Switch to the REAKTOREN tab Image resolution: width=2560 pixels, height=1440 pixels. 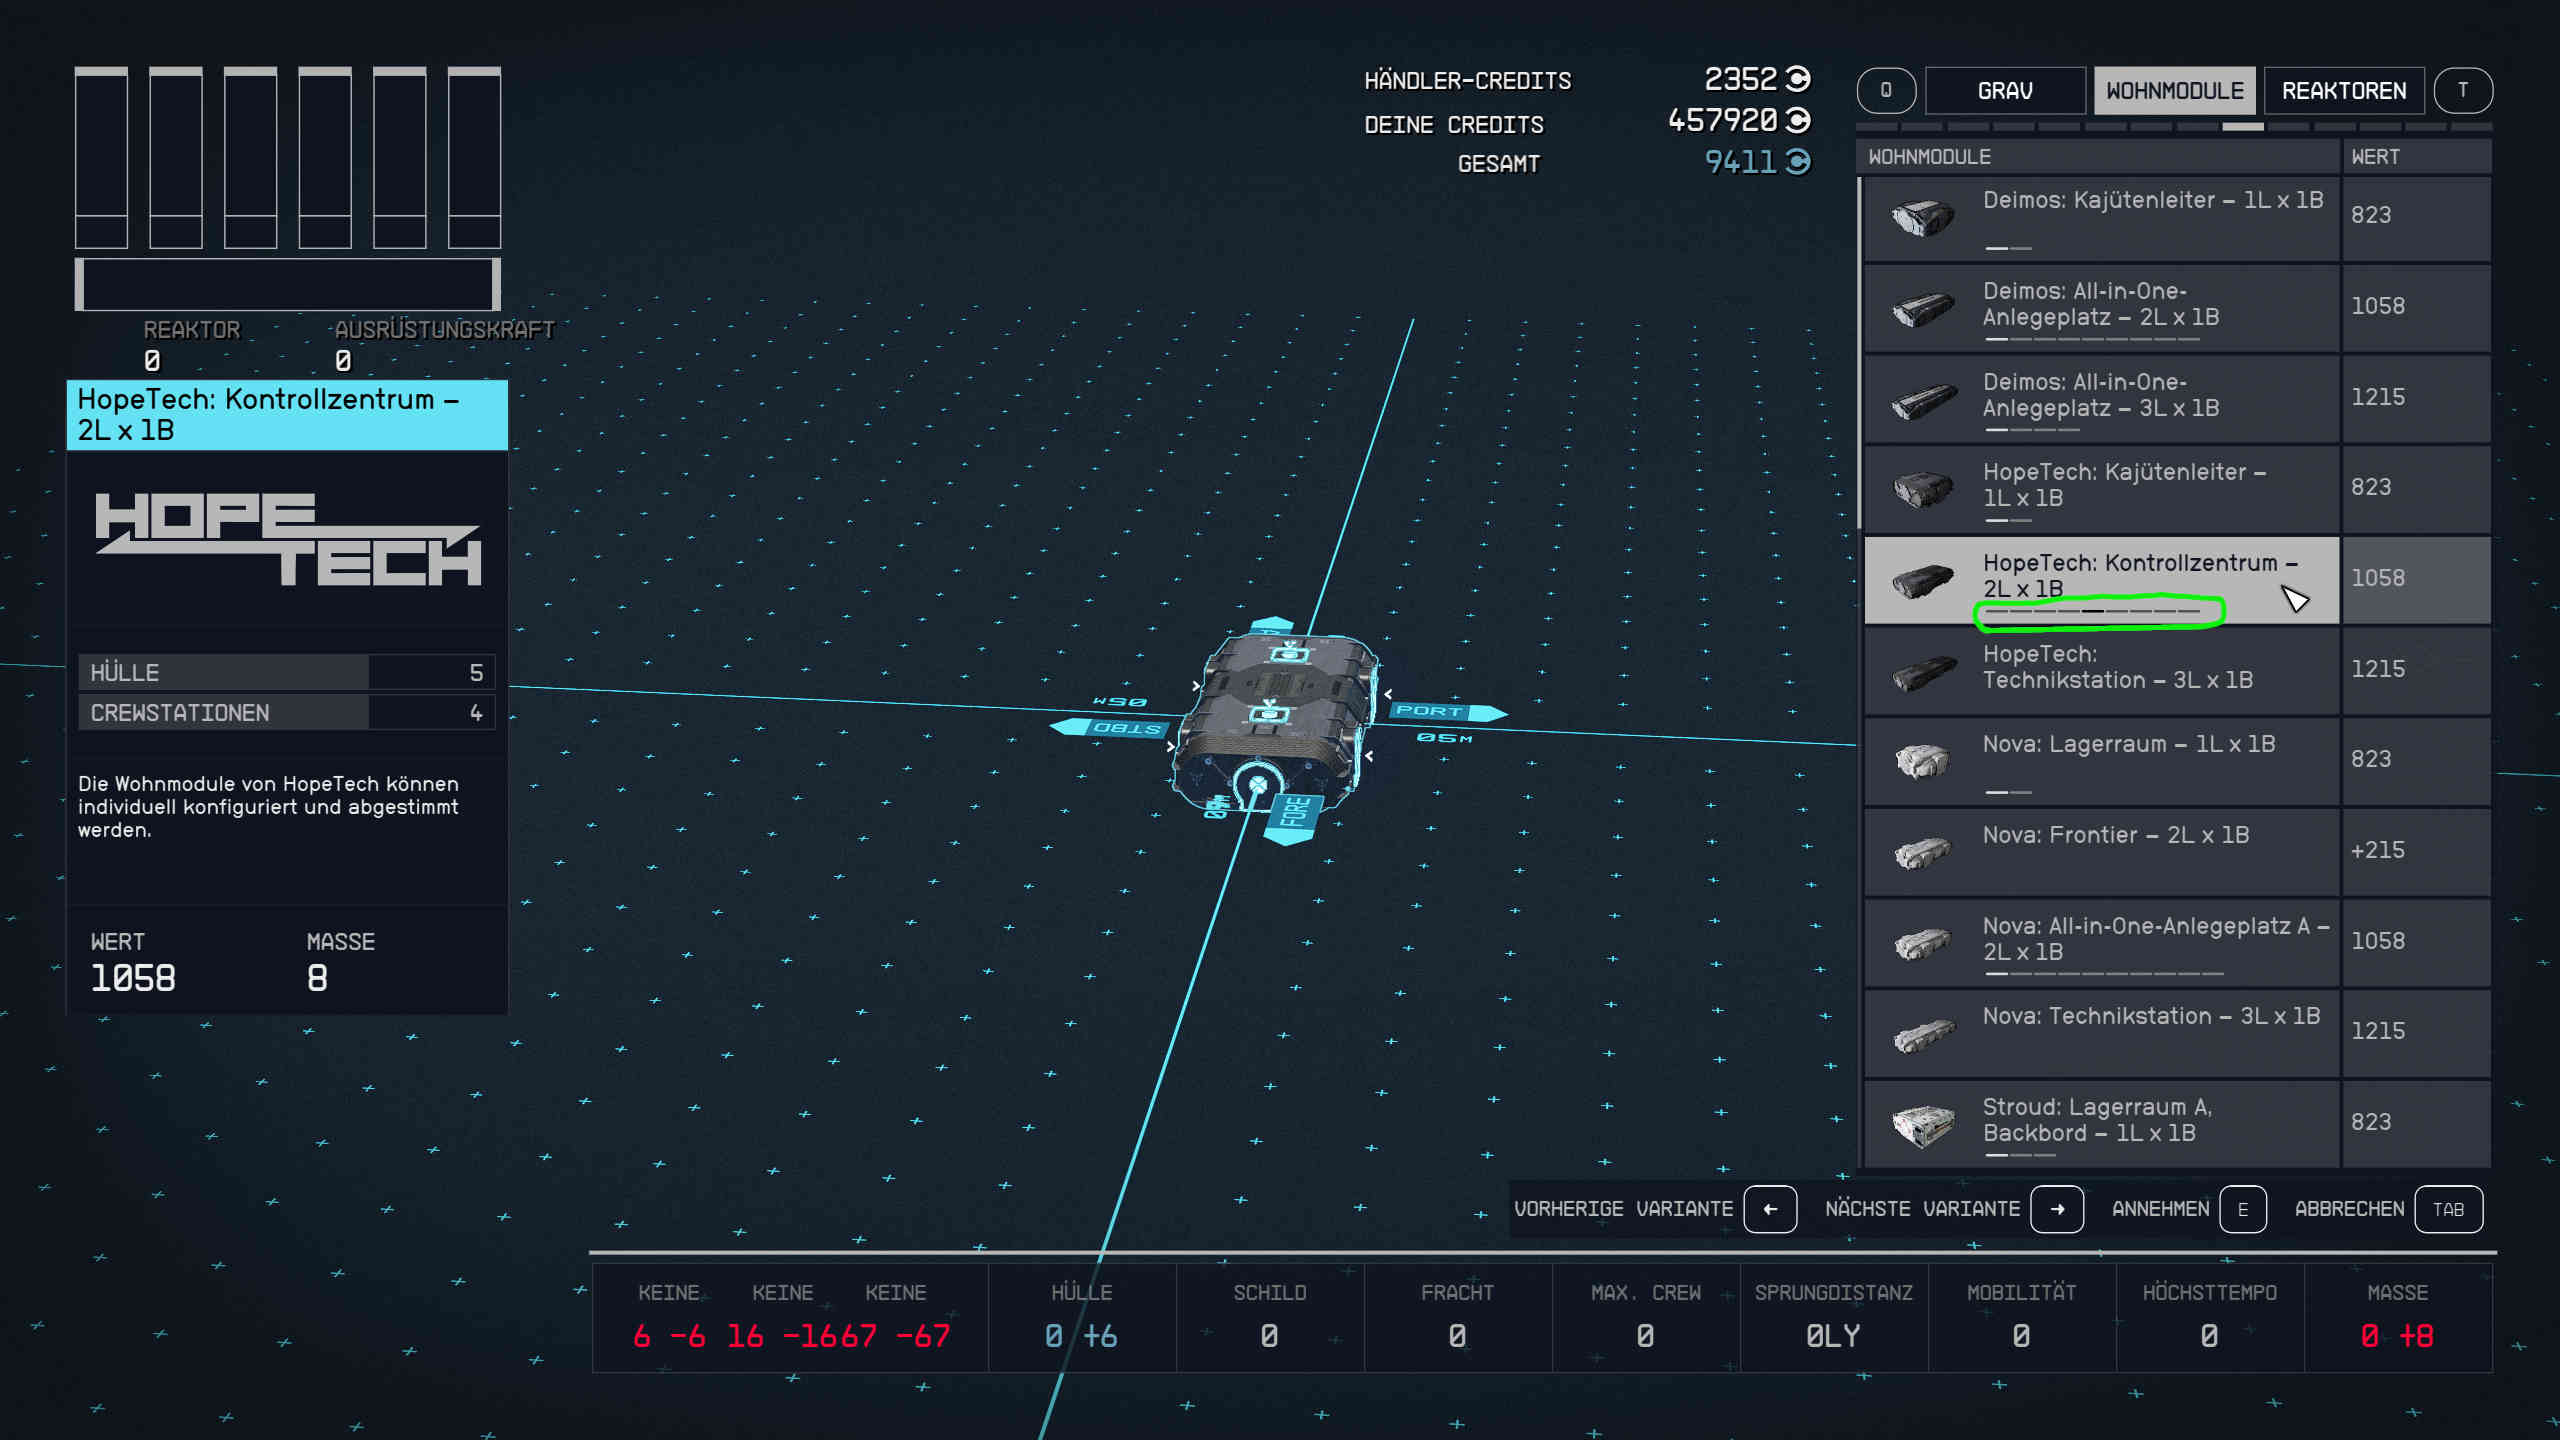tap(2343, 91)
